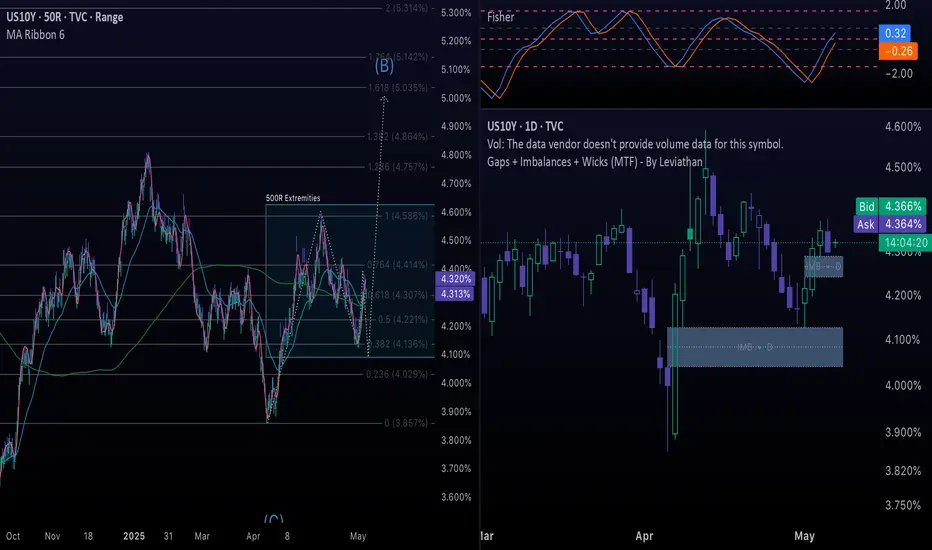932x550 pixels.
Task: Click 4.600% on the daily chart price axis
Action: [903, 126]
